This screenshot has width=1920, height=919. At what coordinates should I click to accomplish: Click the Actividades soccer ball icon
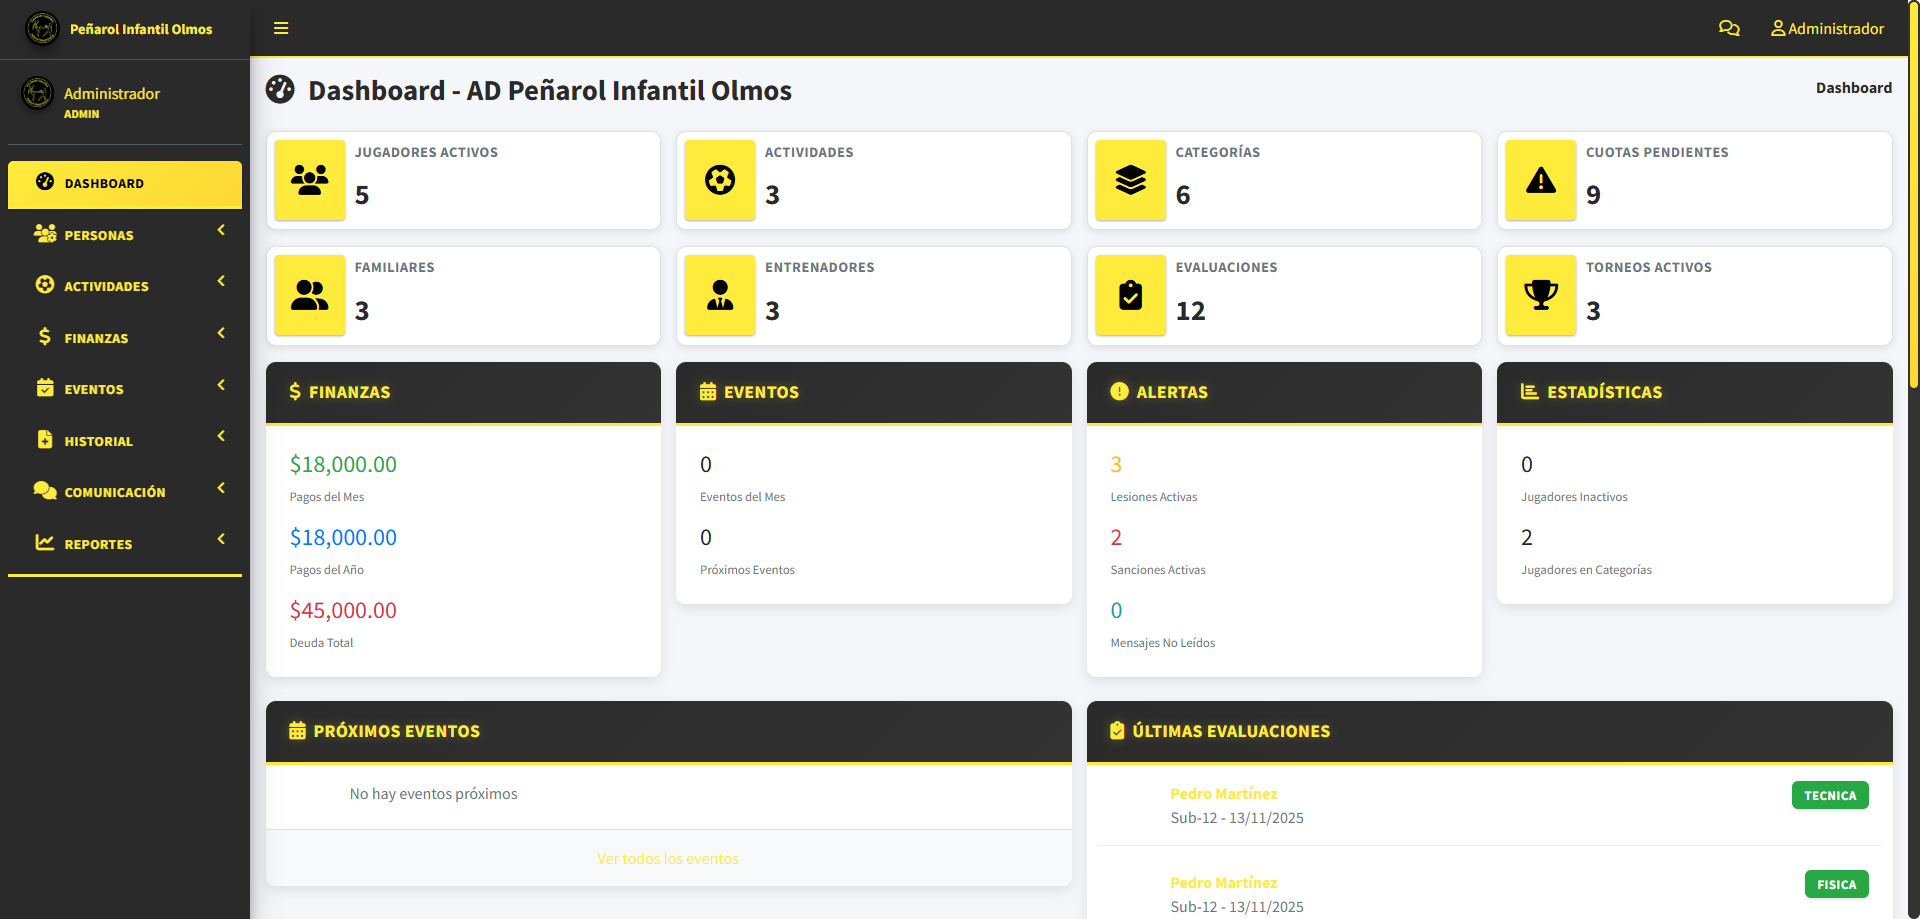[x=720, y=180]
